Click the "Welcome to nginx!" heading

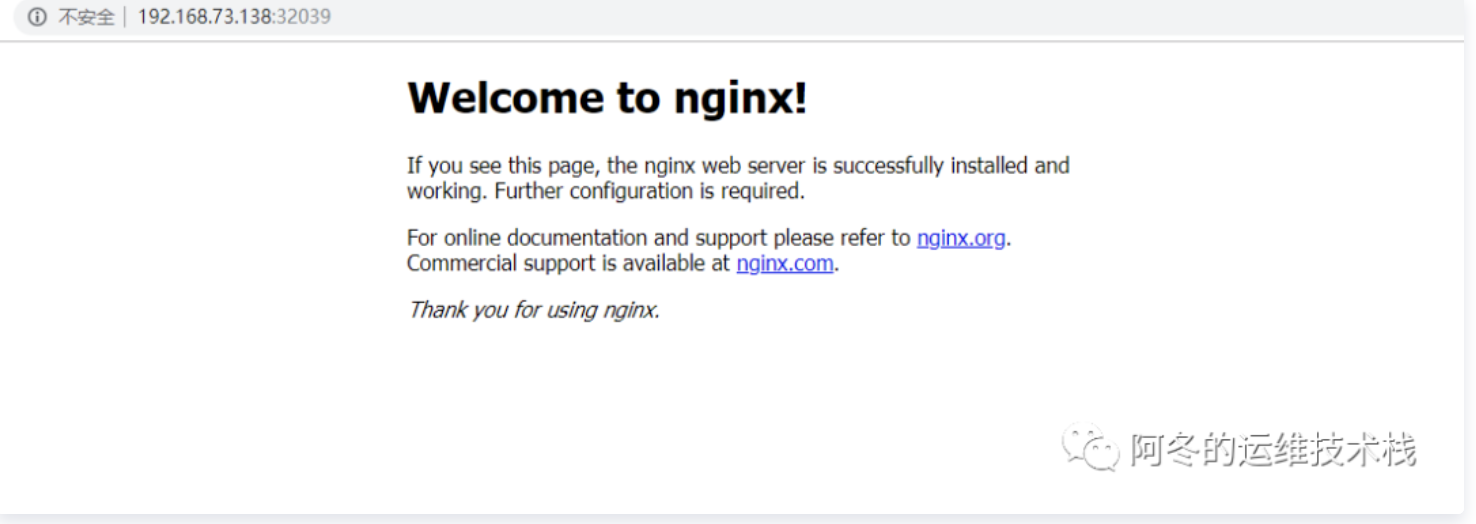point(607,98)
